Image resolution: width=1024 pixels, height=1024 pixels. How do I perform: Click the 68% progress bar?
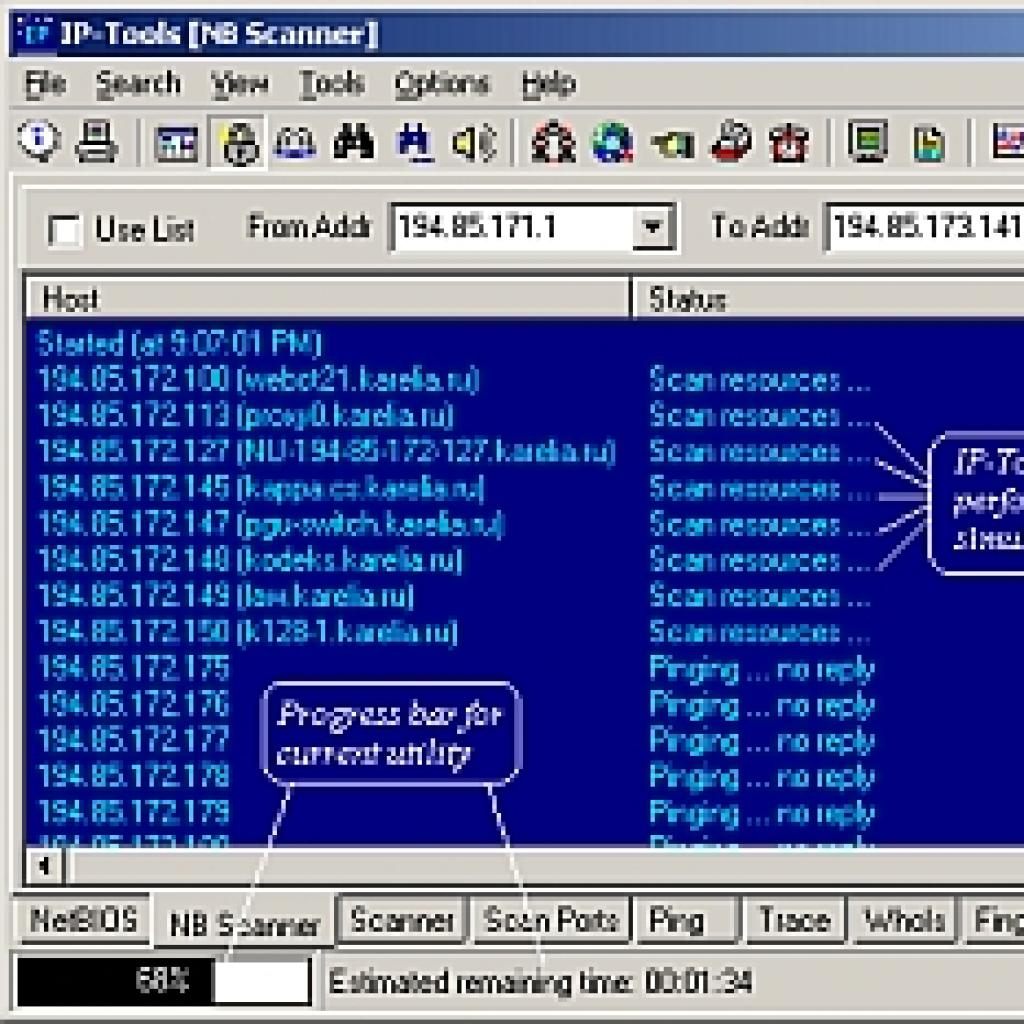(163, 980)
